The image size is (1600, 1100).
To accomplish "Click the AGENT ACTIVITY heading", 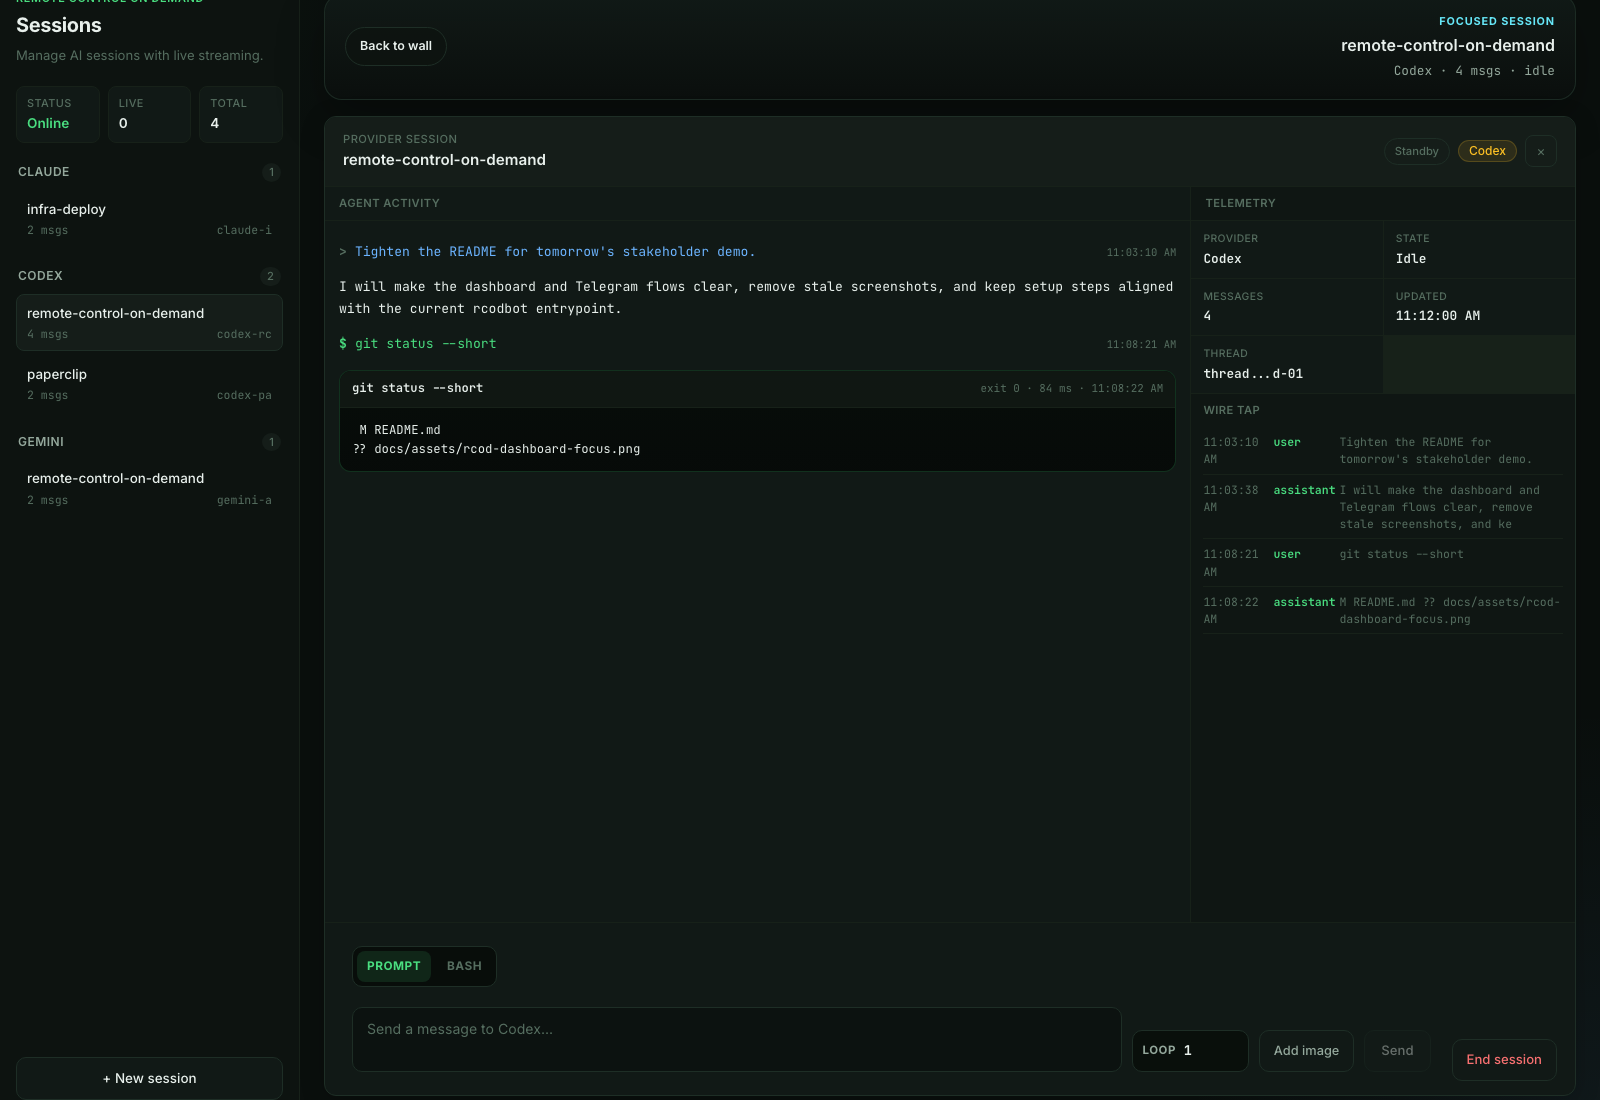I will (x=389, y=203).
